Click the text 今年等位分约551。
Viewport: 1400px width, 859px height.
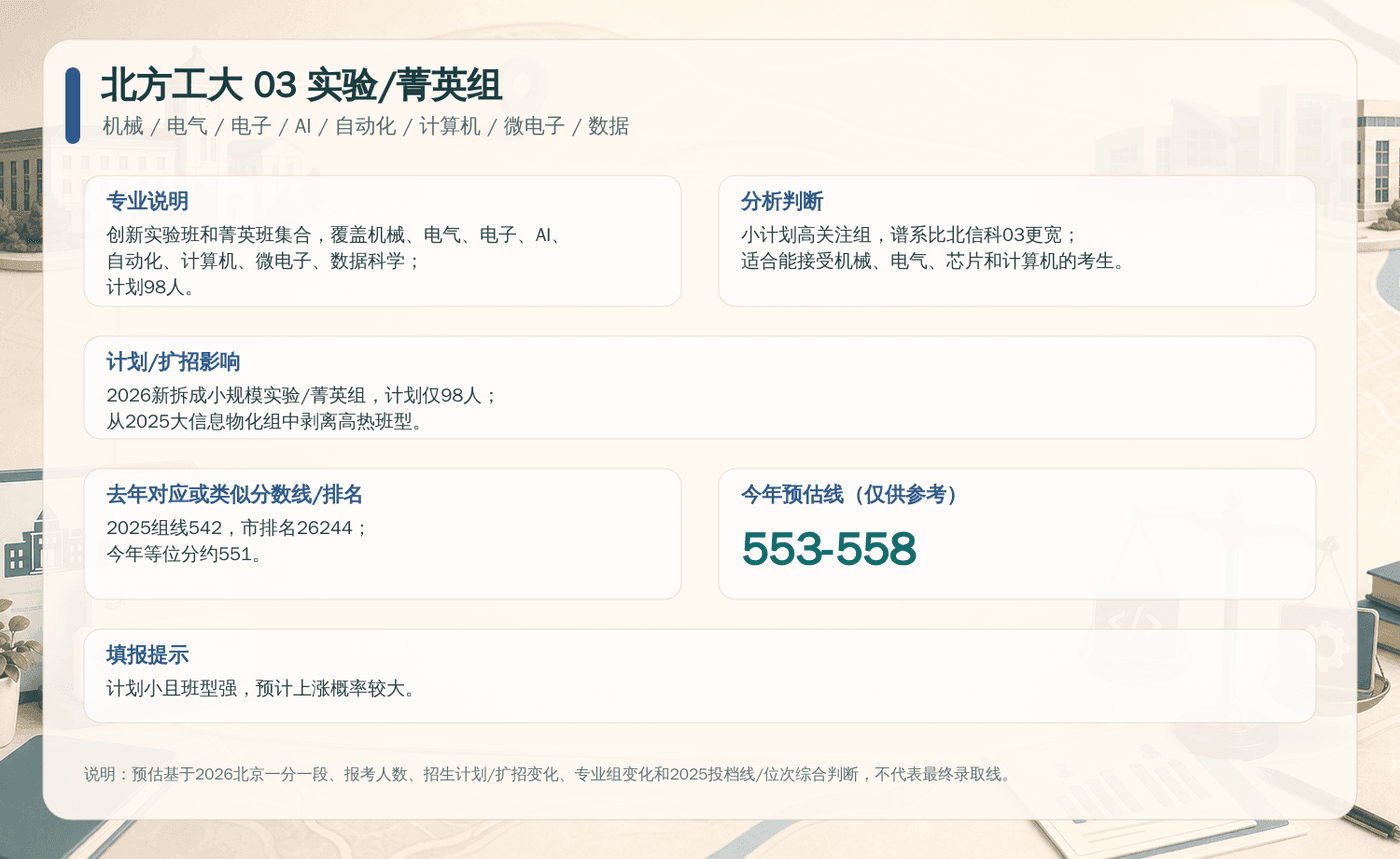click(185, 553)
